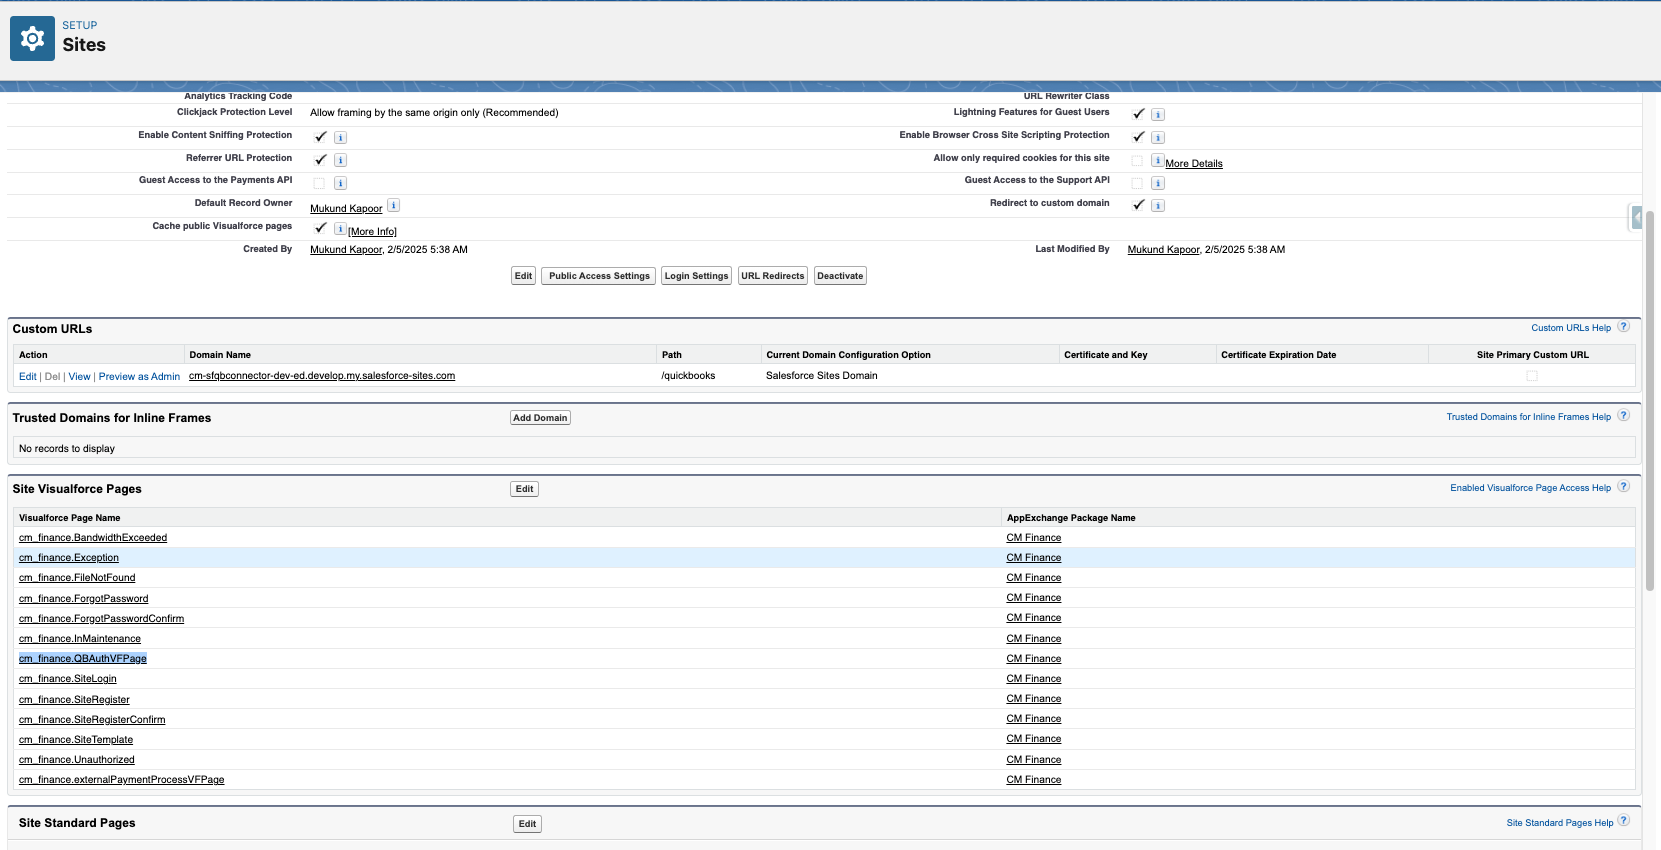Click help question icon for Trusted Domains
The image size is (1661, 850).
tap(1624, 415)
